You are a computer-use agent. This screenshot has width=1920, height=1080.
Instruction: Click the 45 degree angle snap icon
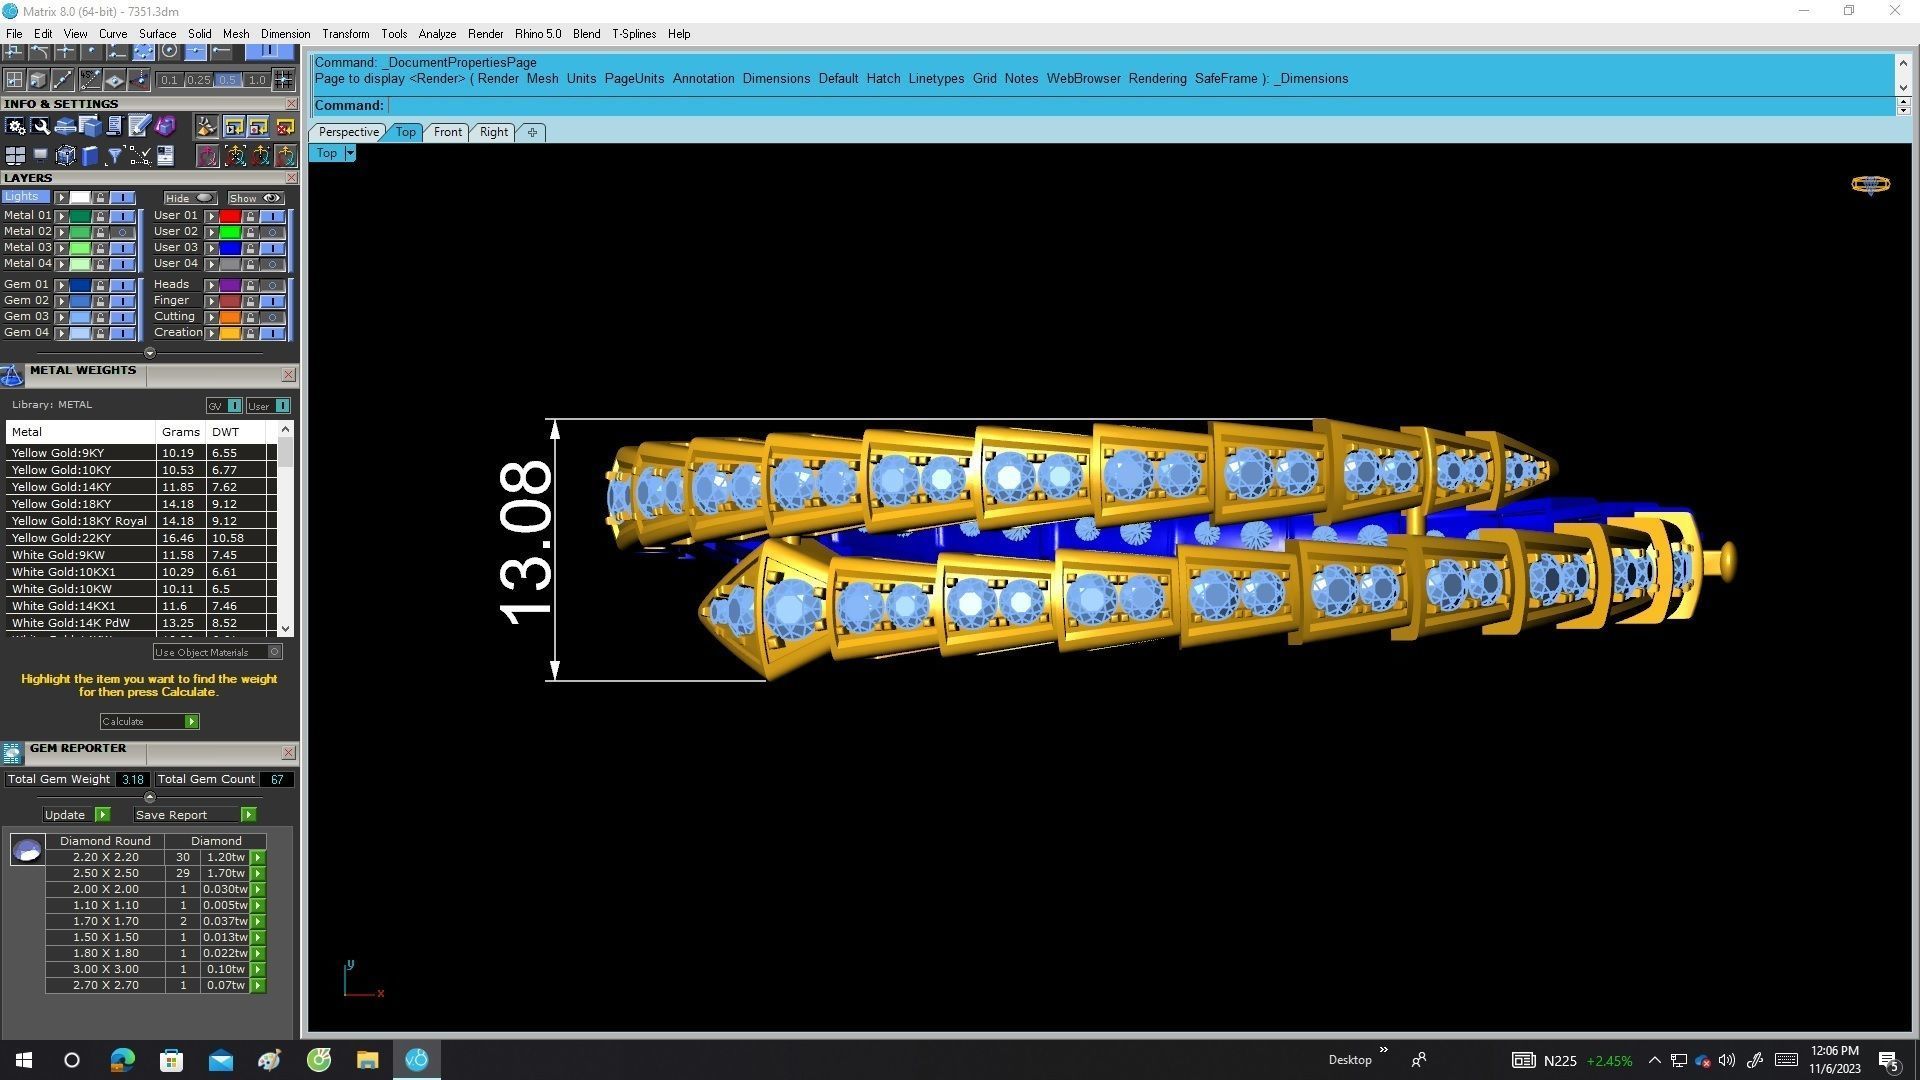click(x=90, y=79)
